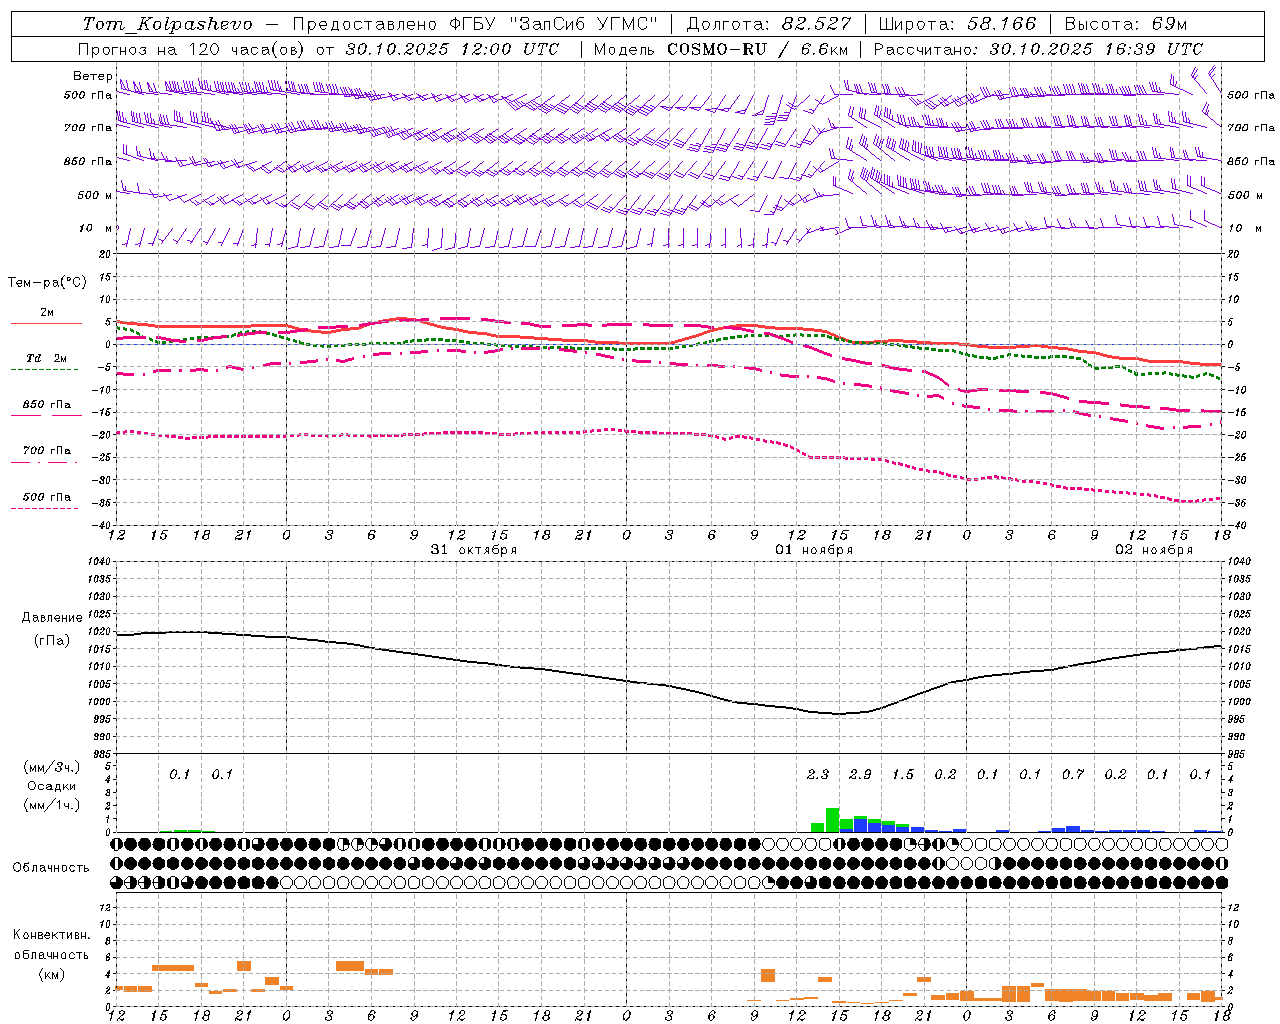The height and width of the screenshot is (1024, 1280).
Task: Click the Рассчитано: 30.10.2025 16:39 UTC text
Action: (x=1038, y=49)
